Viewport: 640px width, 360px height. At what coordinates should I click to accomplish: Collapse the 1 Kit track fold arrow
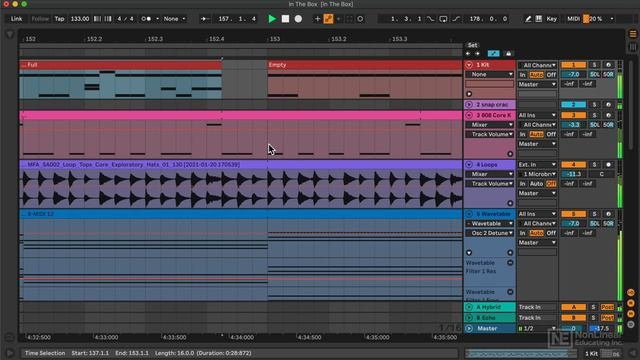[x=469, y=65]
